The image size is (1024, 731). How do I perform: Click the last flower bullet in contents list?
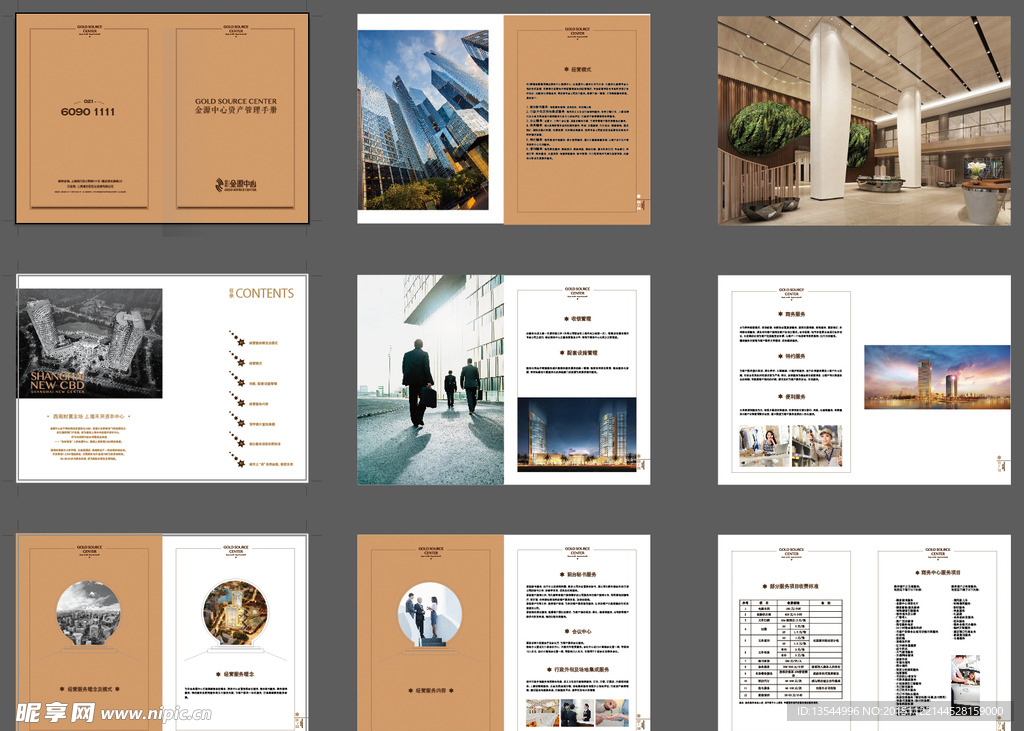click(235, 463)
